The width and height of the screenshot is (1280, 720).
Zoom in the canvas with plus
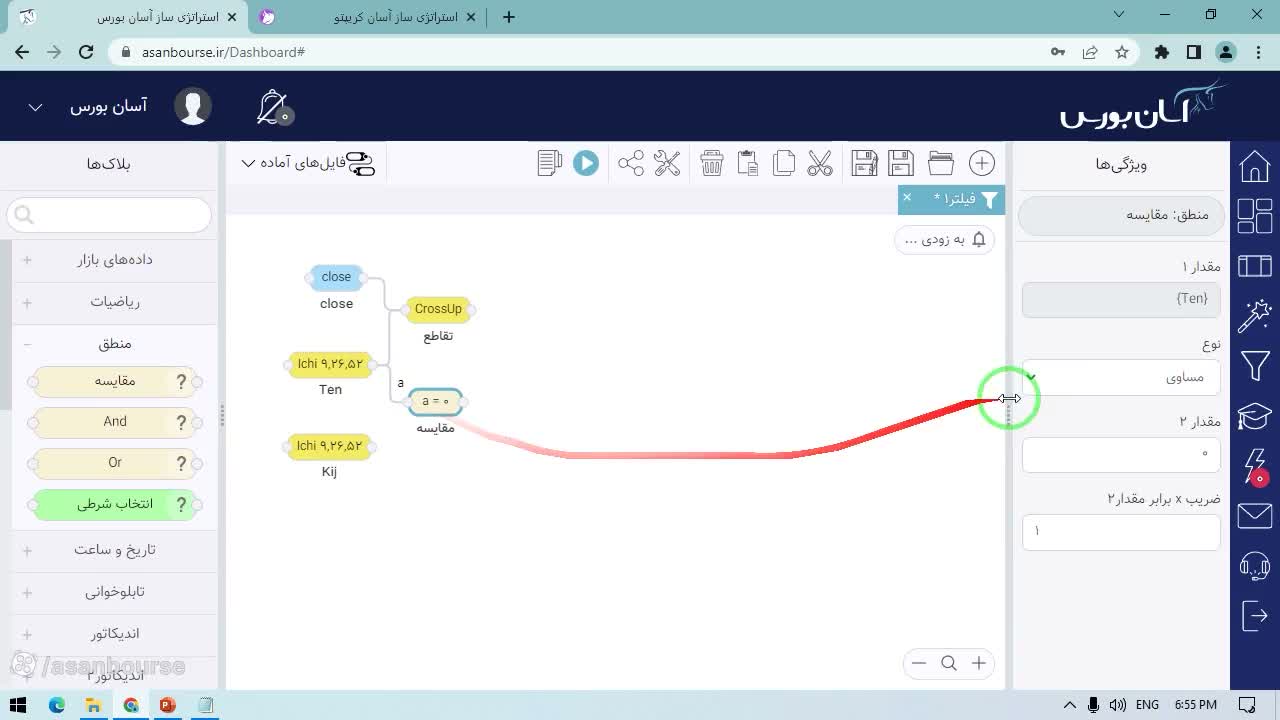click(979, 663)
